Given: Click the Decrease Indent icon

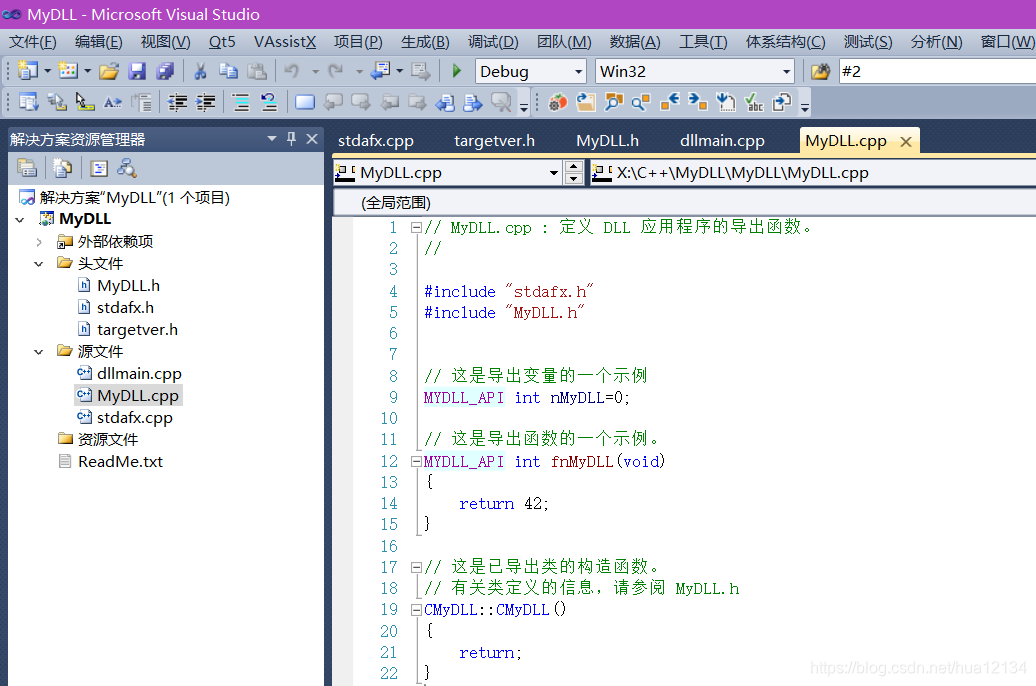Looking at the screenshot, I should click(x=177, y=102).
